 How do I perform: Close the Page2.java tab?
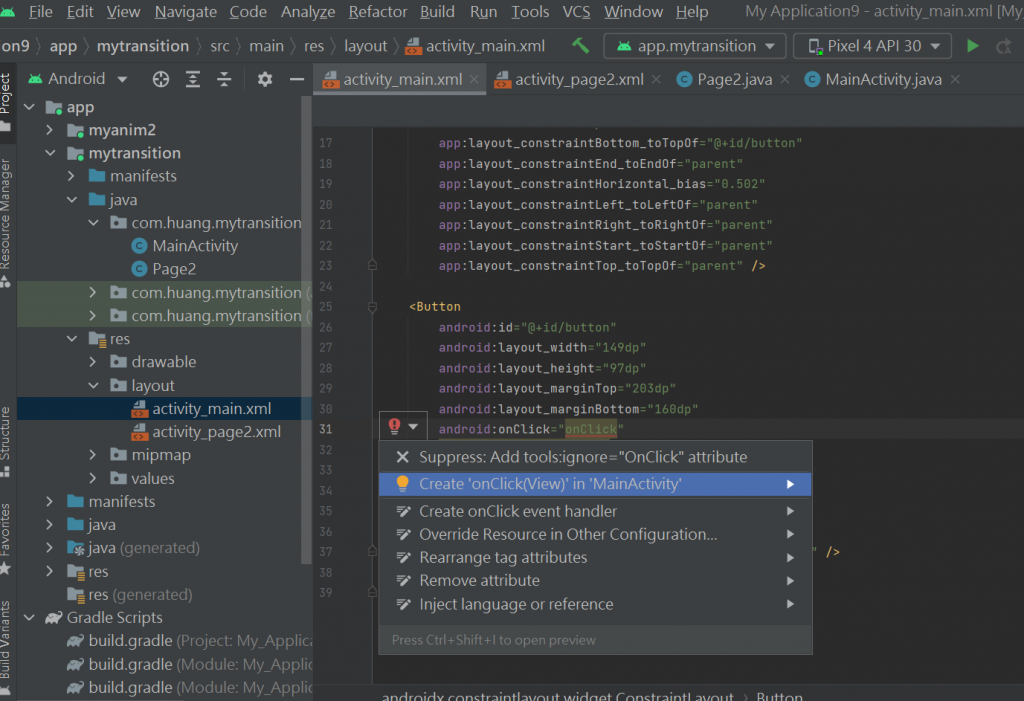click(x=784, y=79)
